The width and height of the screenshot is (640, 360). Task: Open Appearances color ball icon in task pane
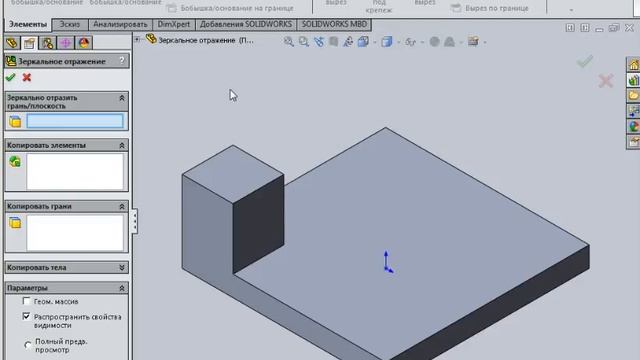pos(633,126)
